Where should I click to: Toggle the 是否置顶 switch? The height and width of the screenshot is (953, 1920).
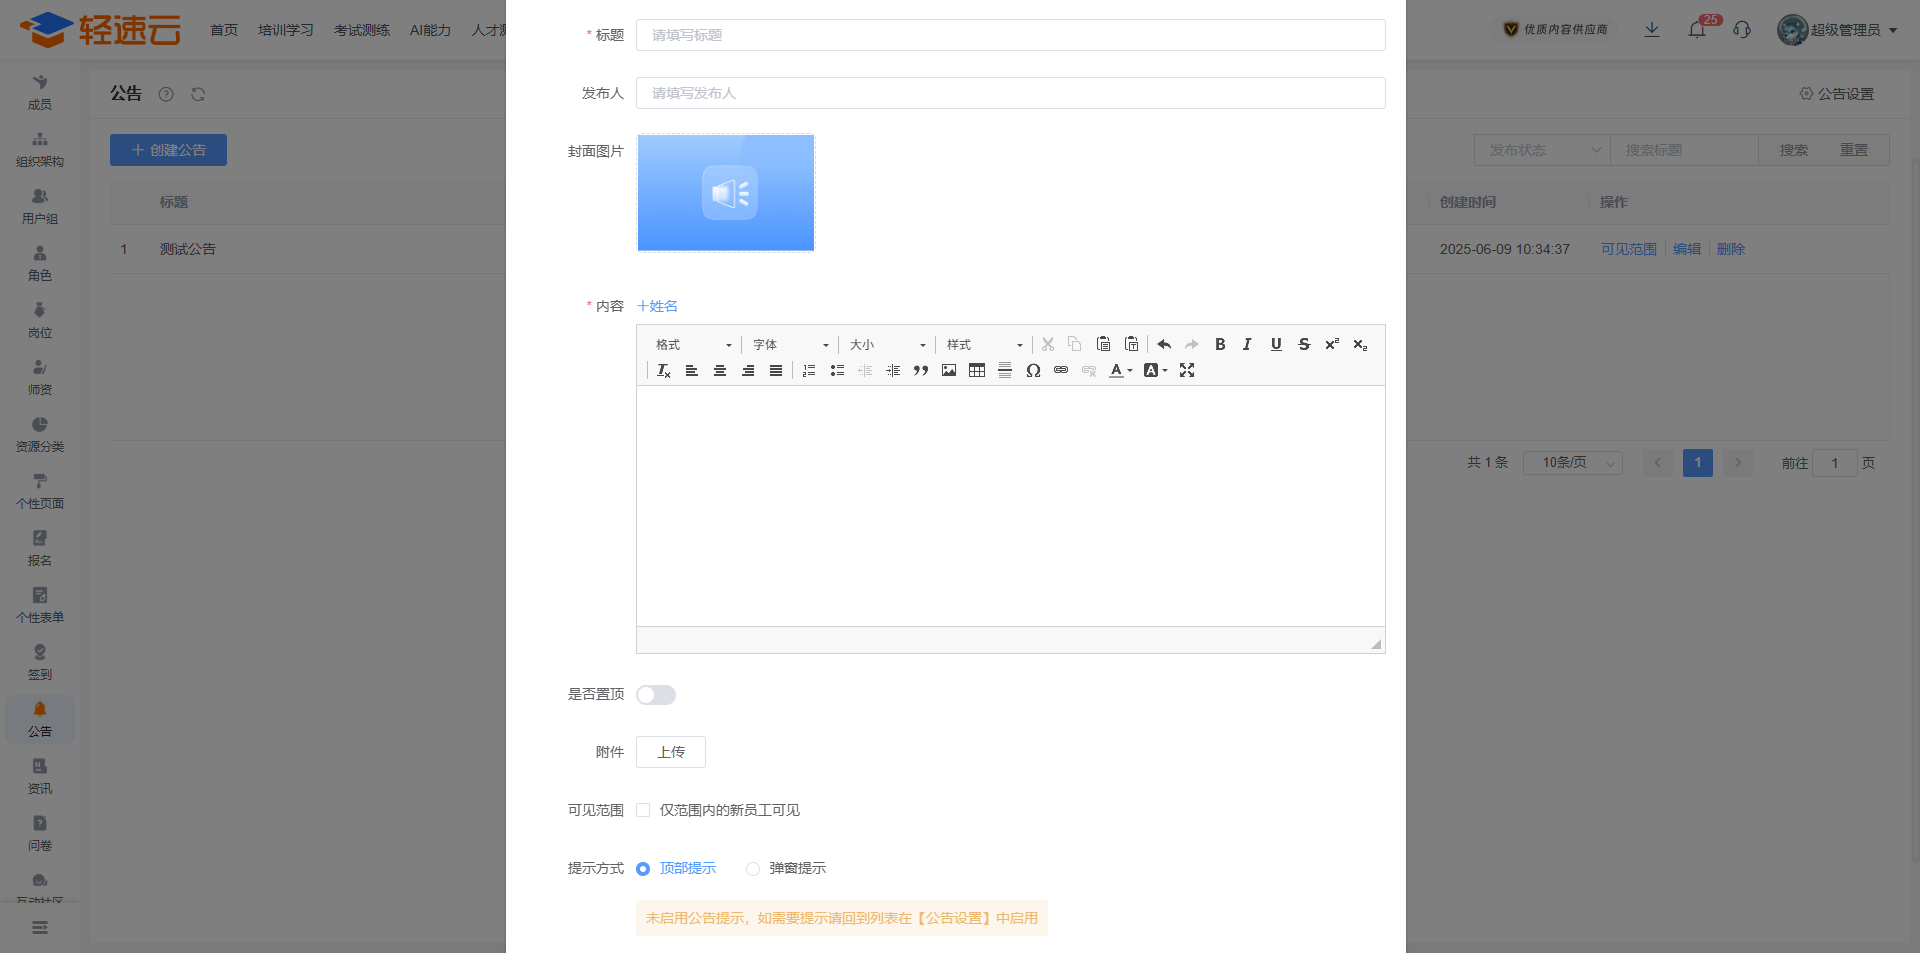tap(656, 695)
